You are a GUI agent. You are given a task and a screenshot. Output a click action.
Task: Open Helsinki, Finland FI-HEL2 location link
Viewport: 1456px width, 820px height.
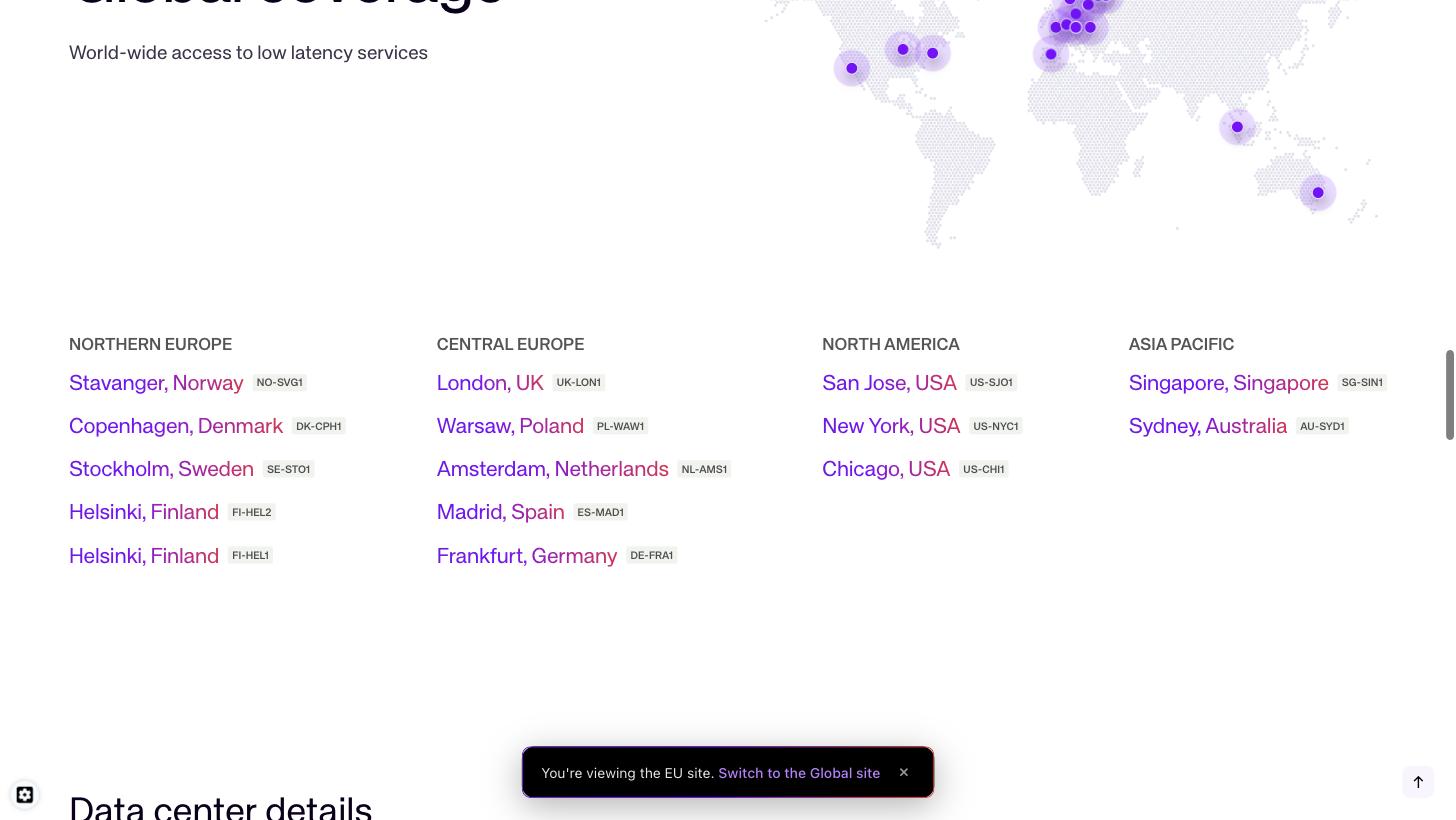[144, 512]
